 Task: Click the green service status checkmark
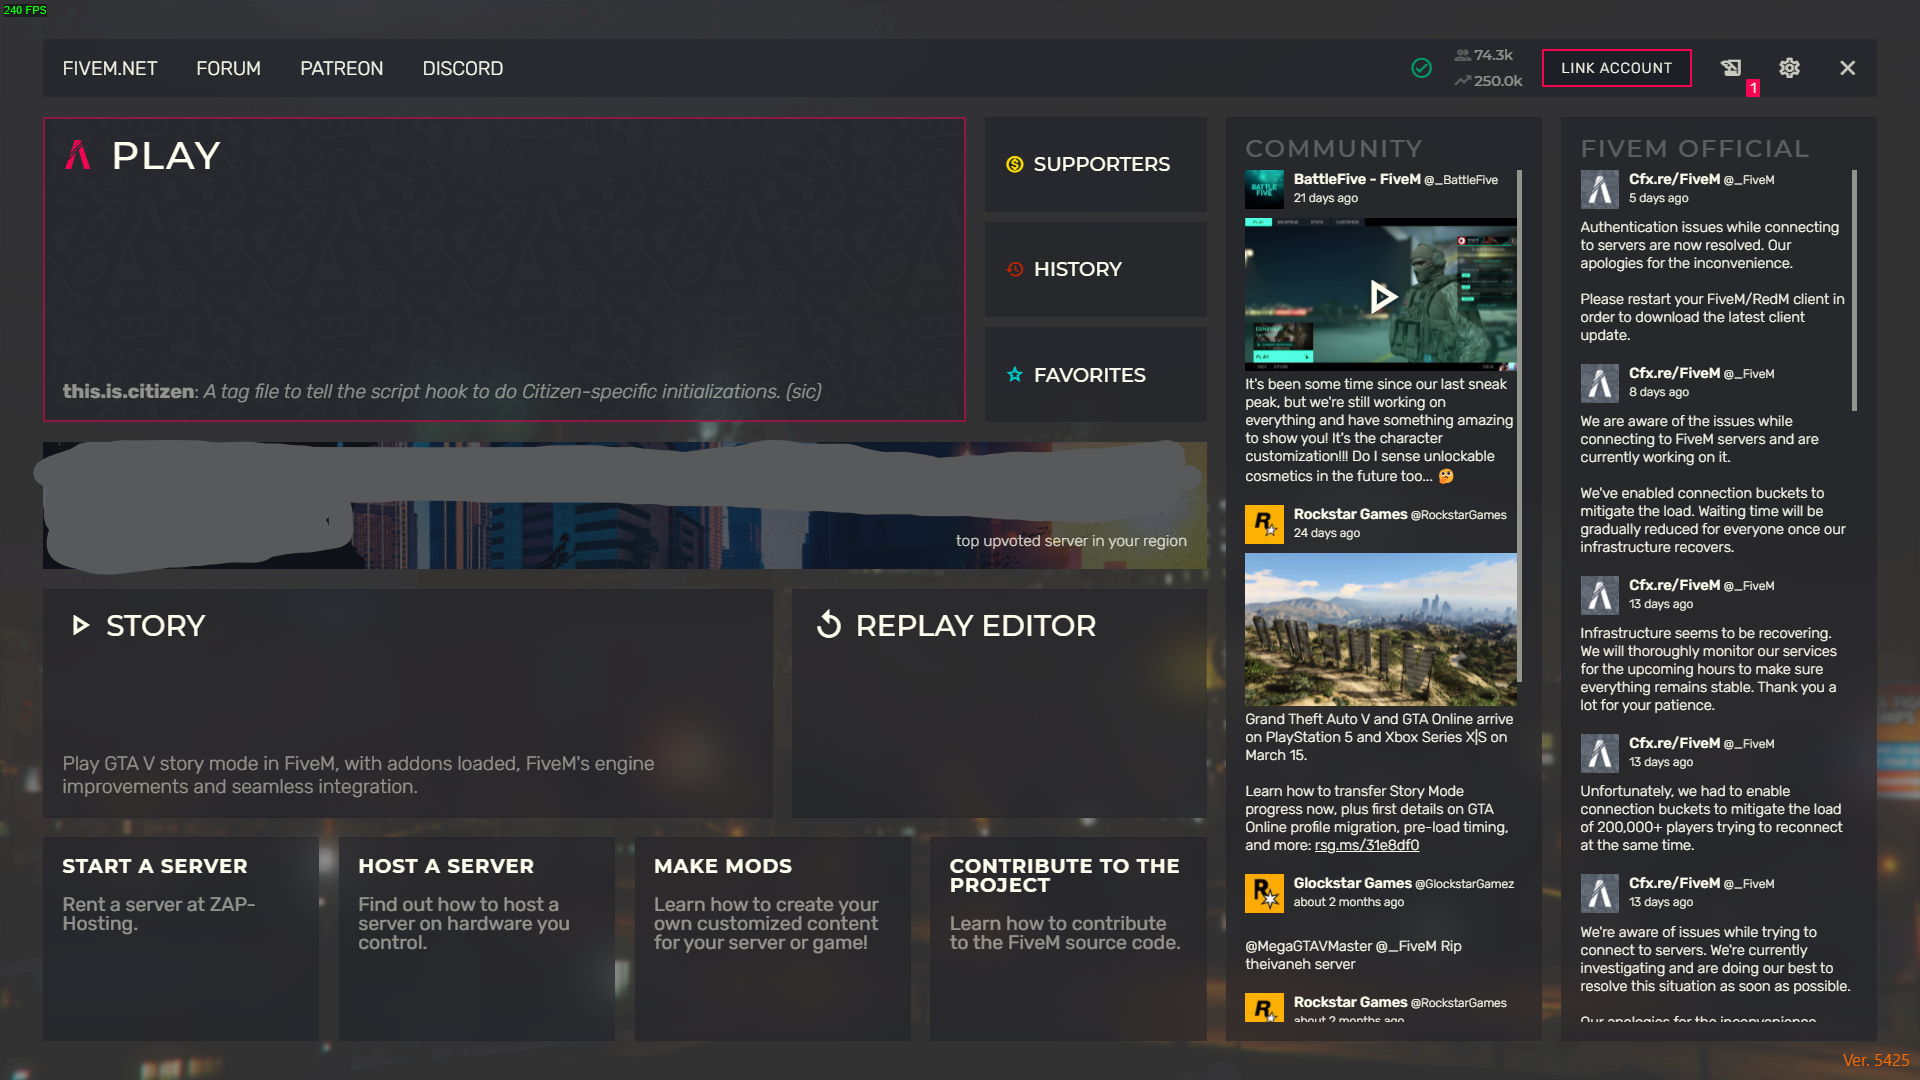point(1421,68)
